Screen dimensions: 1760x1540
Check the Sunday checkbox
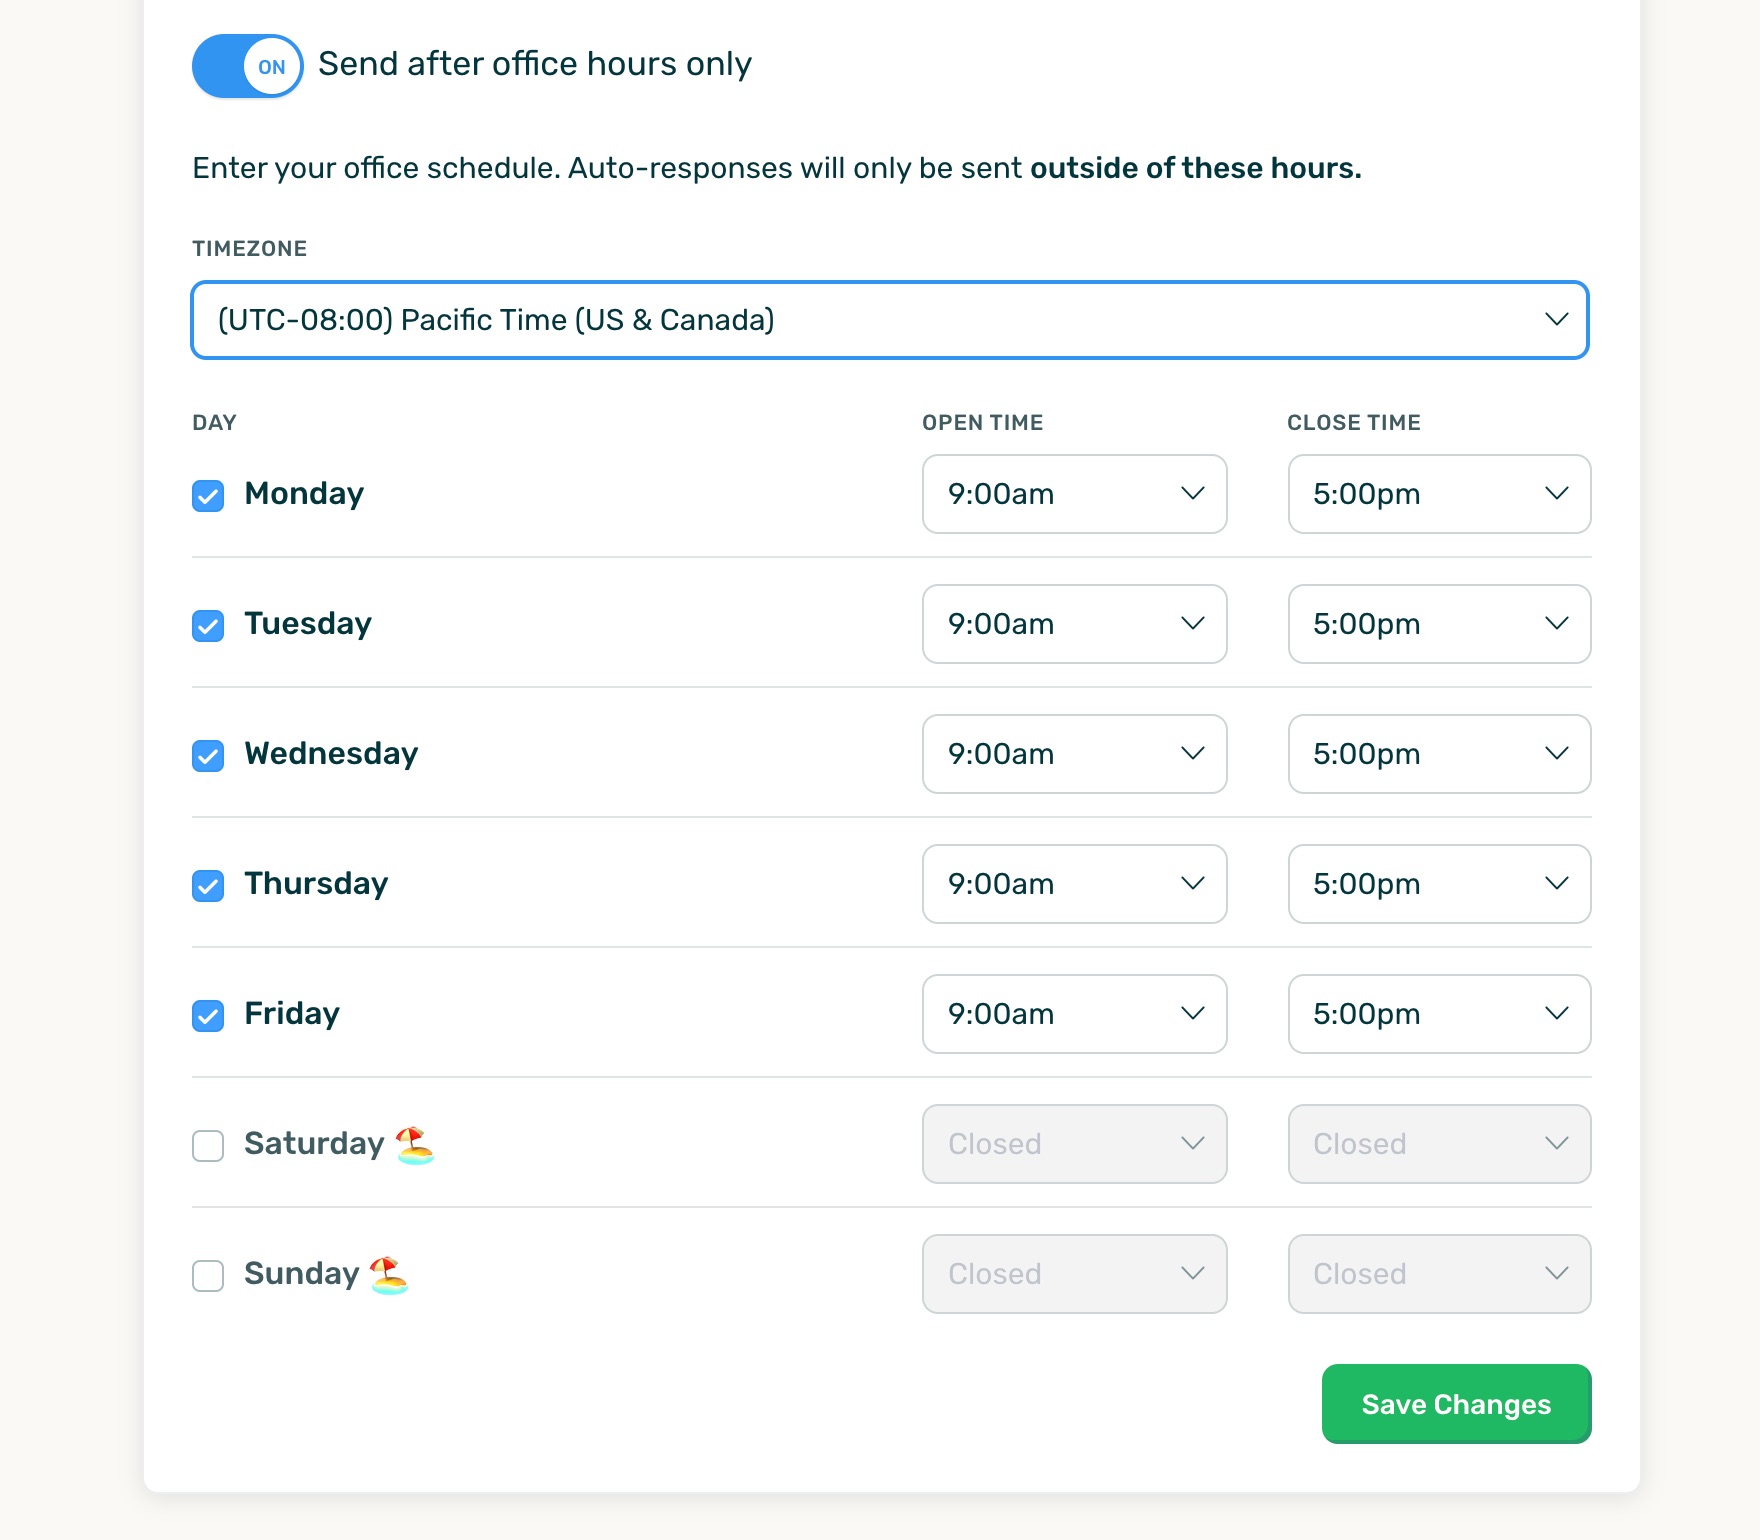click(x=208, y=1275)
